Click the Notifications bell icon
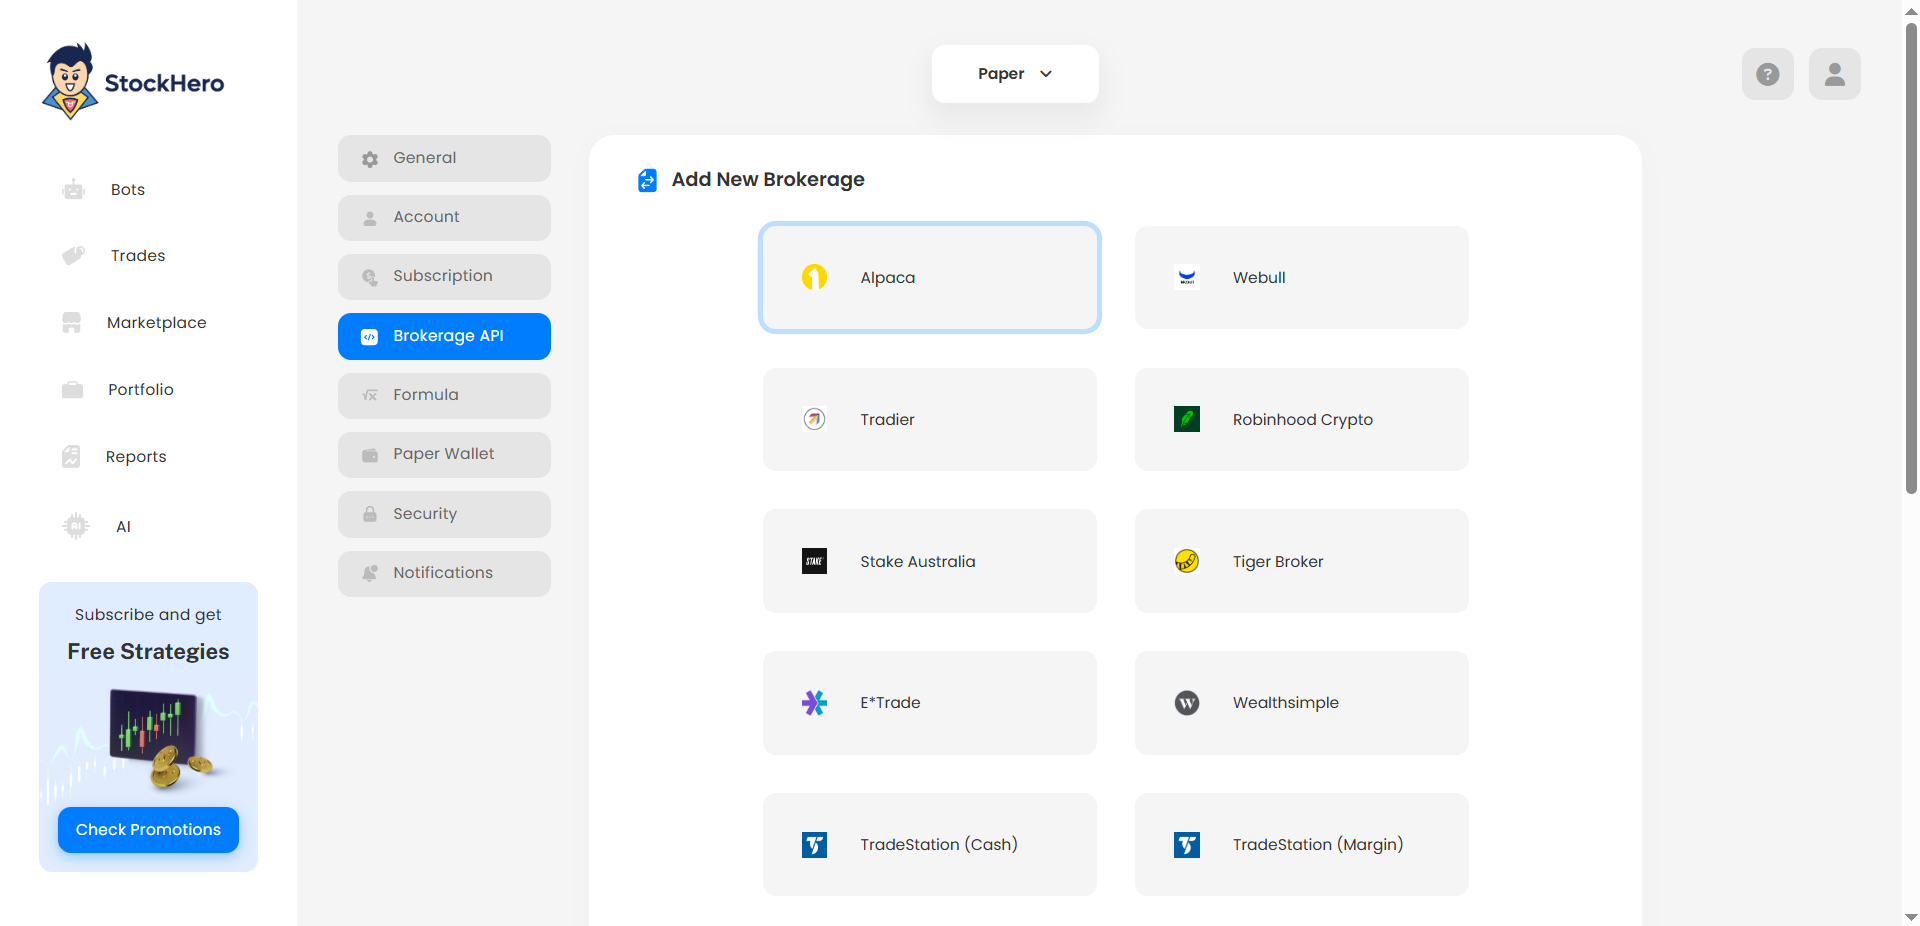 click(370, 573)
